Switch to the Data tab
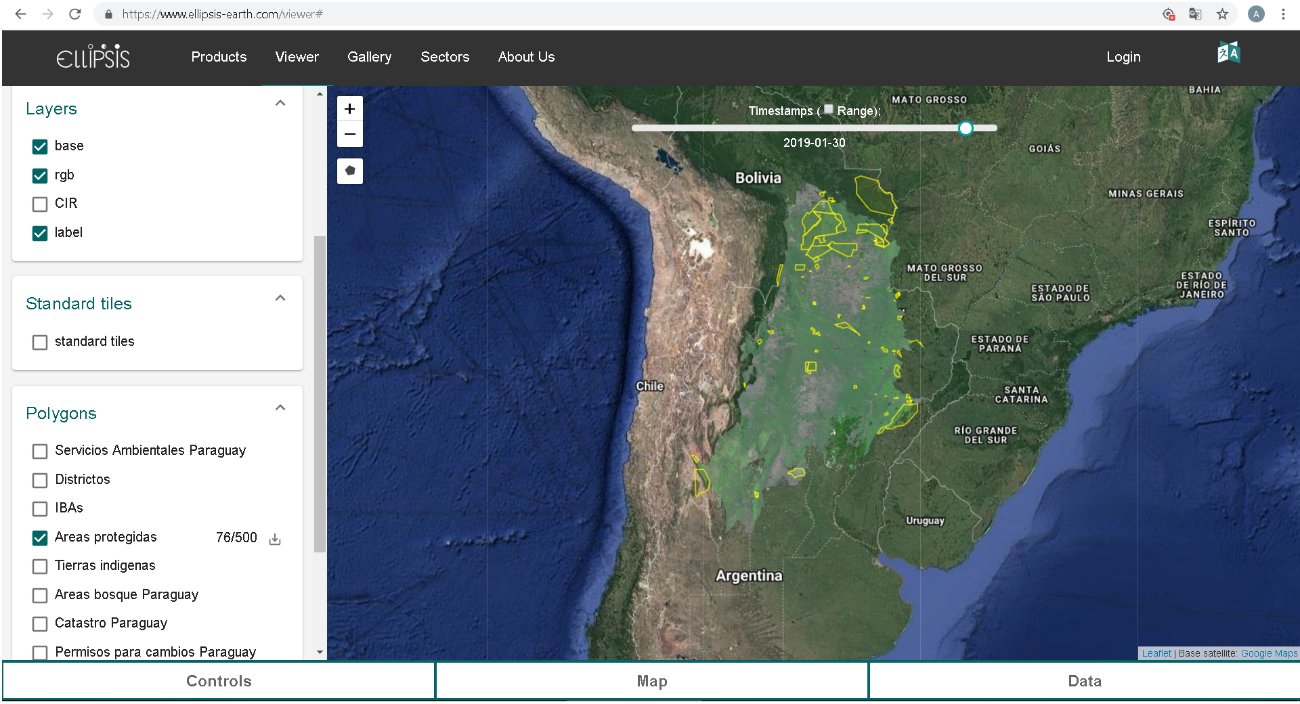 [1084, 681]
